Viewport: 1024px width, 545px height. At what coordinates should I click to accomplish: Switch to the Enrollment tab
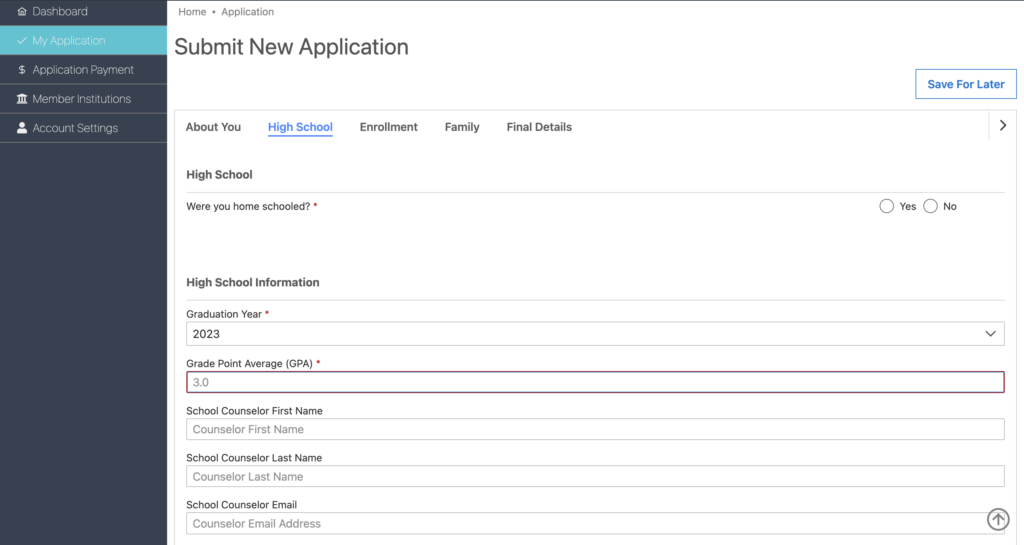388,127
